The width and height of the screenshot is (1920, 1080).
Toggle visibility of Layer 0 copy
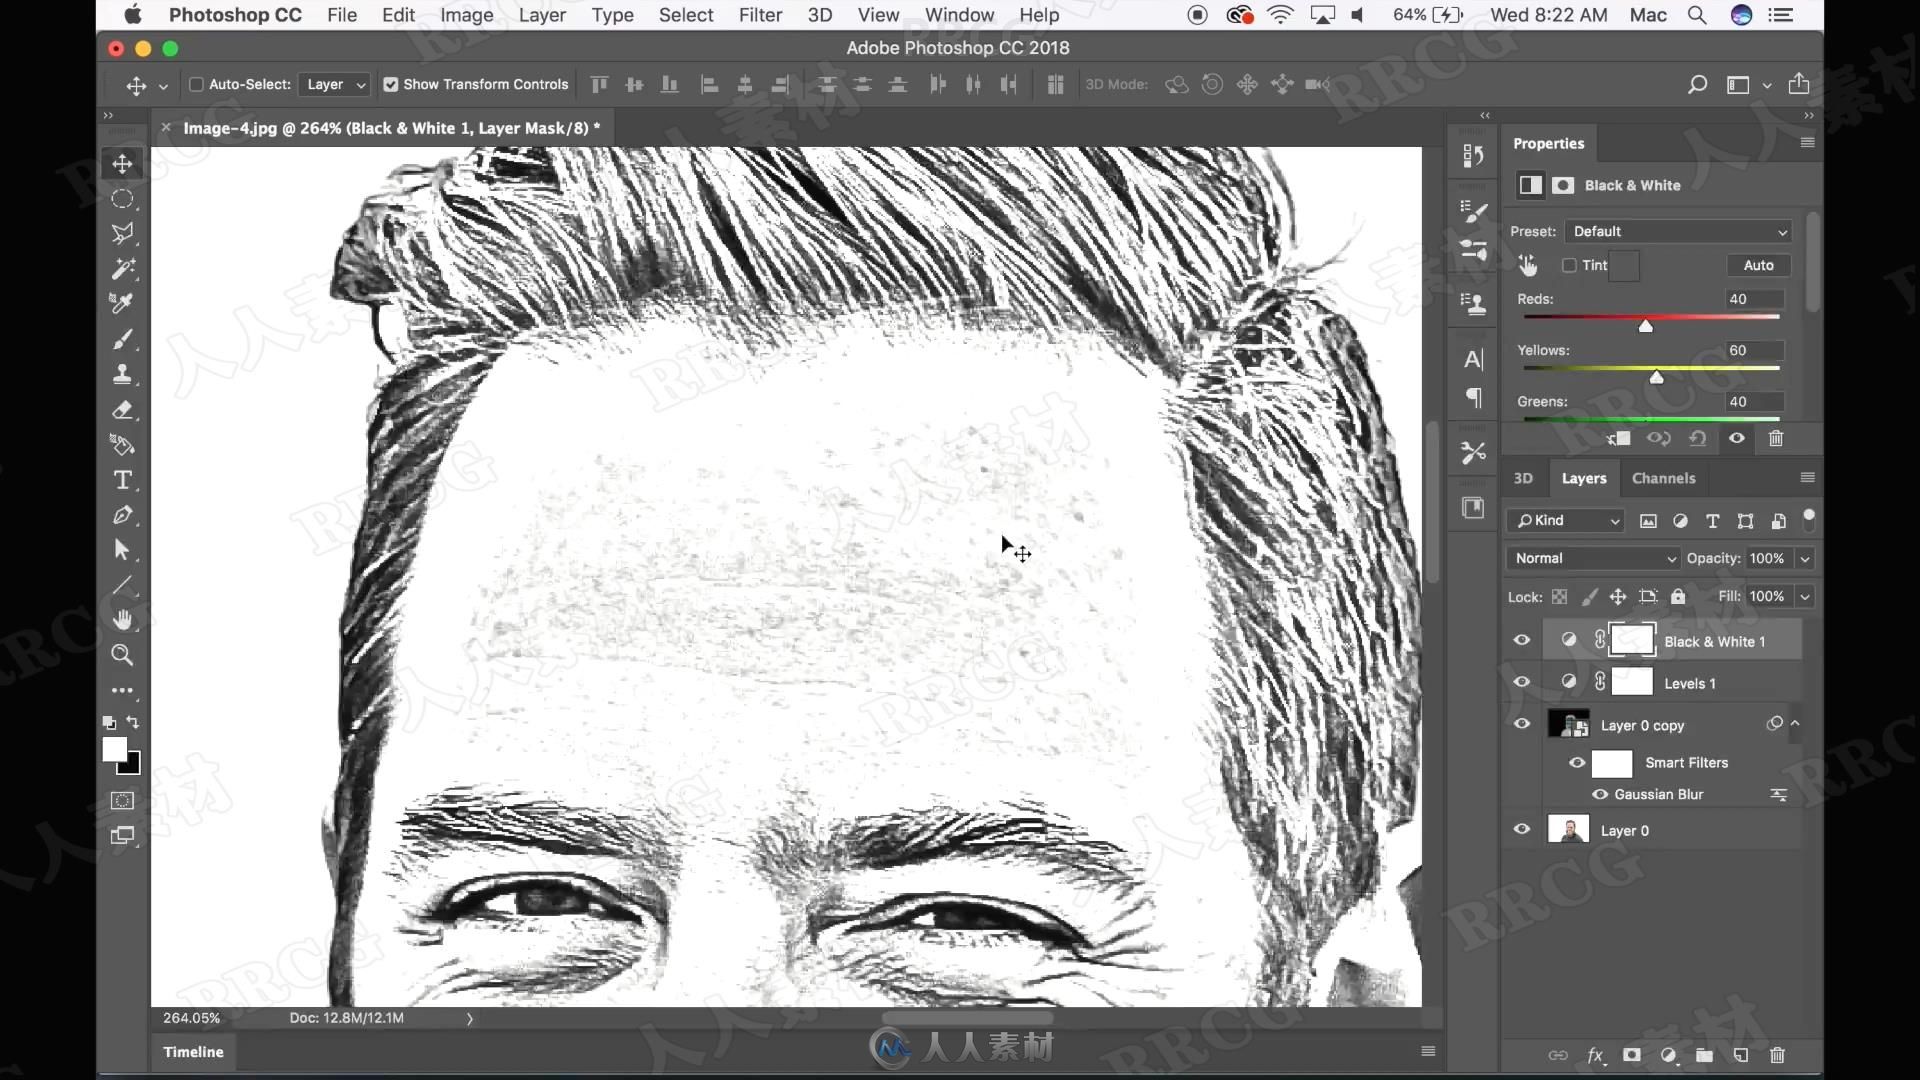(1522, 724)
